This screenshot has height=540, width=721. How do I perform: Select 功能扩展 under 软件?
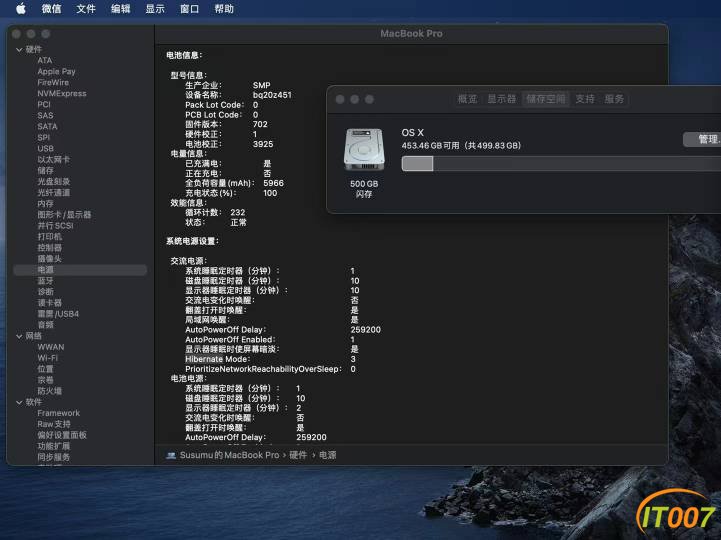[53, 447]
